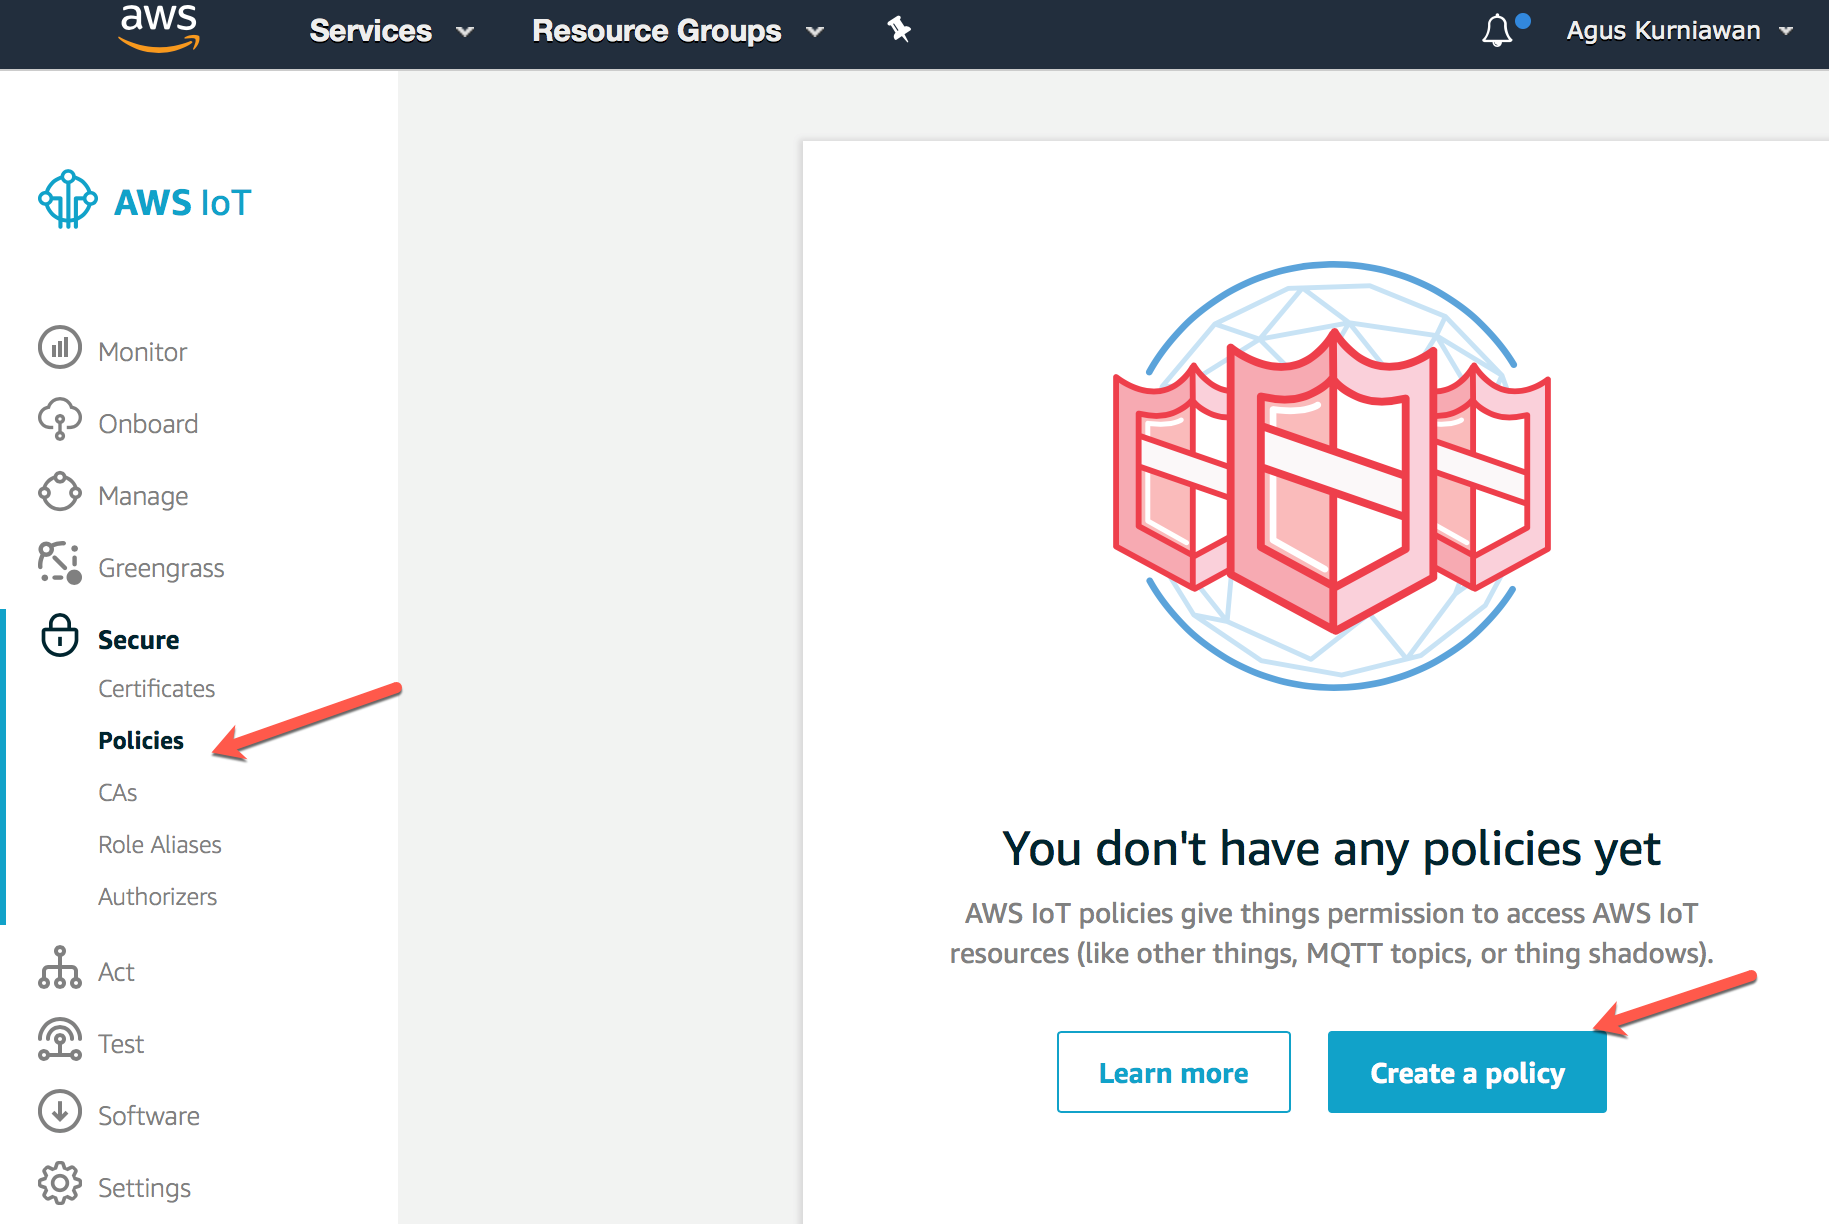The image size is (1829, 1224).
Task: Select Policies in the sidebar
Action: (x=141, y=741)
